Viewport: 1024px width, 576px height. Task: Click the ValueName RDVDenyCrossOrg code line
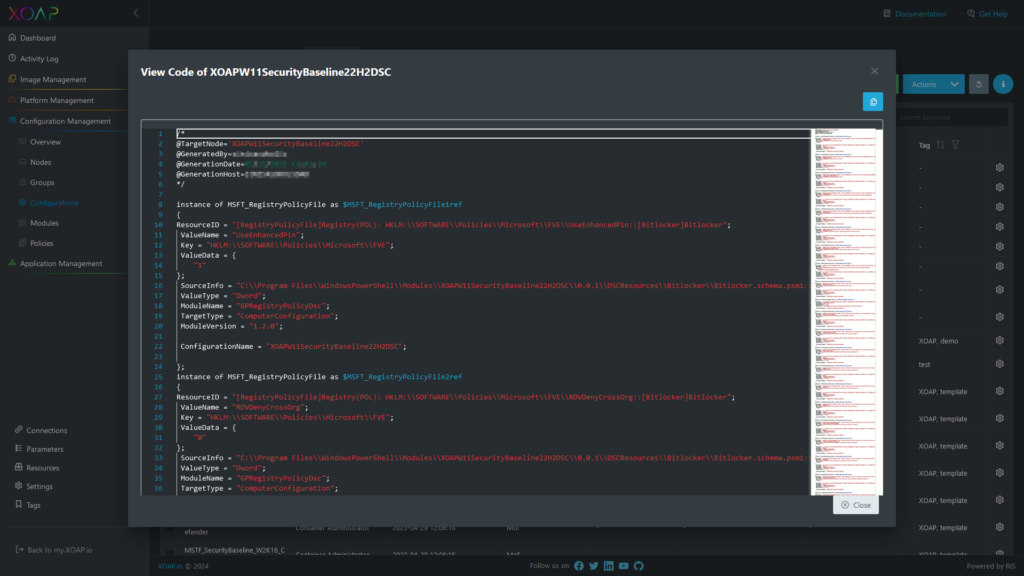click(244, 408)
